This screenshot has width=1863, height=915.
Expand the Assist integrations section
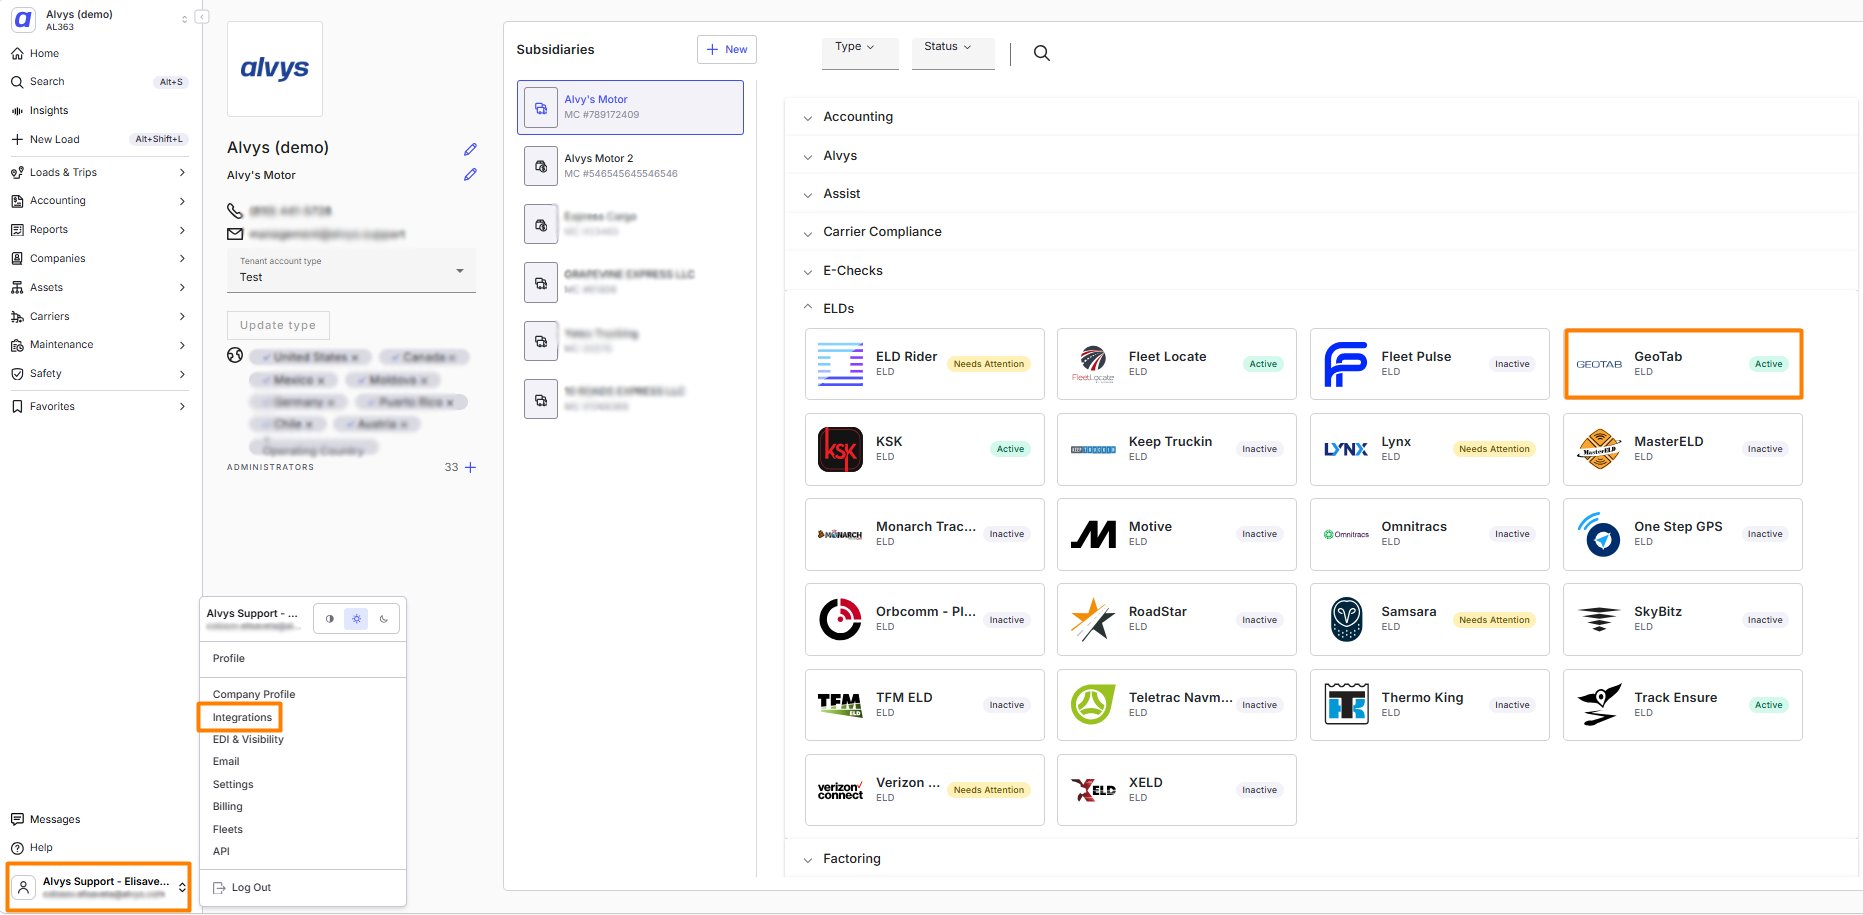pyautogui.click(x=1320, y=194)
